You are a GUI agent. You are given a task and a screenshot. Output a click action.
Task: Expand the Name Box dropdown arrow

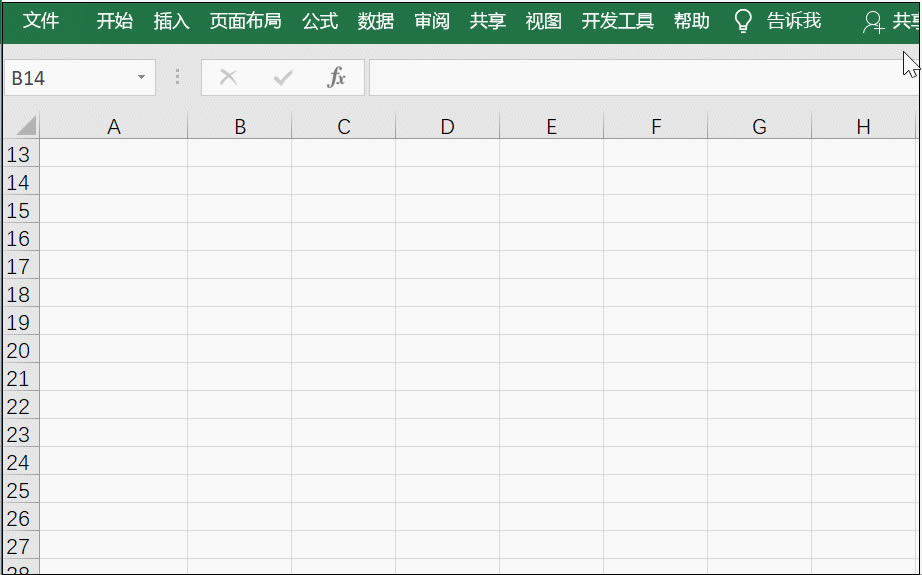[x=141, y=78]
